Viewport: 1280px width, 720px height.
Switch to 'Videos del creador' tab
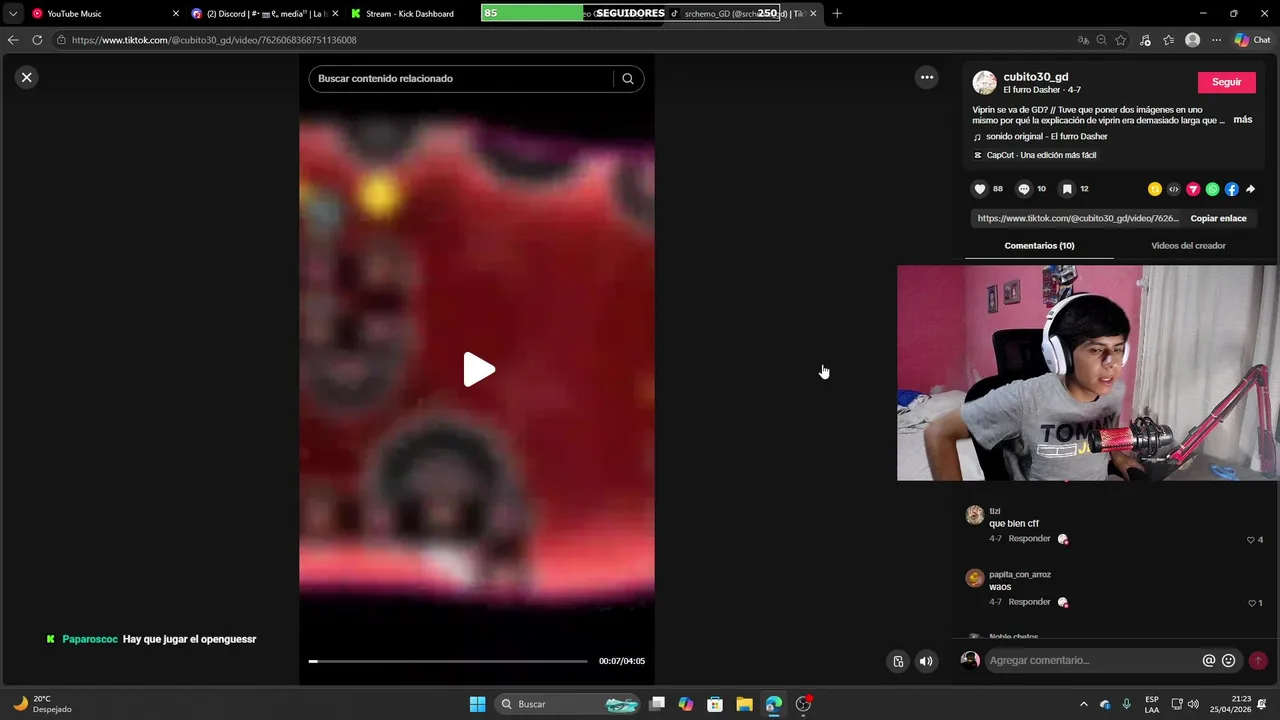1188,245
